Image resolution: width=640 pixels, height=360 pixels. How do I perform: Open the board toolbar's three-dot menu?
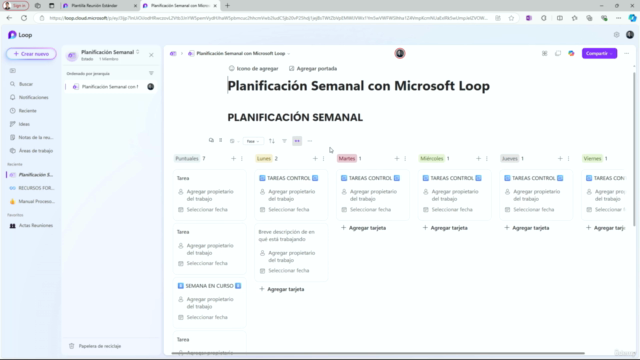coord(310,141)
